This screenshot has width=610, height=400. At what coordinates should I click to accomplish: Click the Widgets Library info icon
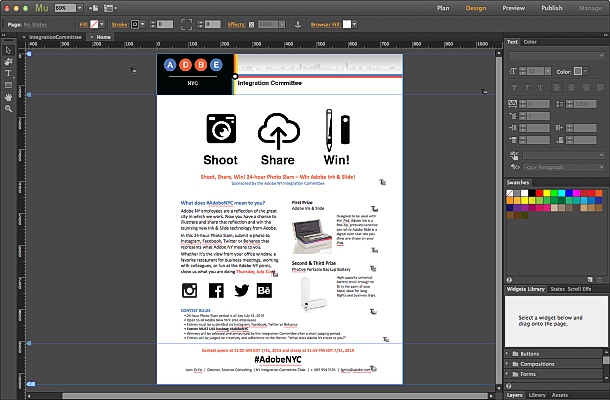509,386
